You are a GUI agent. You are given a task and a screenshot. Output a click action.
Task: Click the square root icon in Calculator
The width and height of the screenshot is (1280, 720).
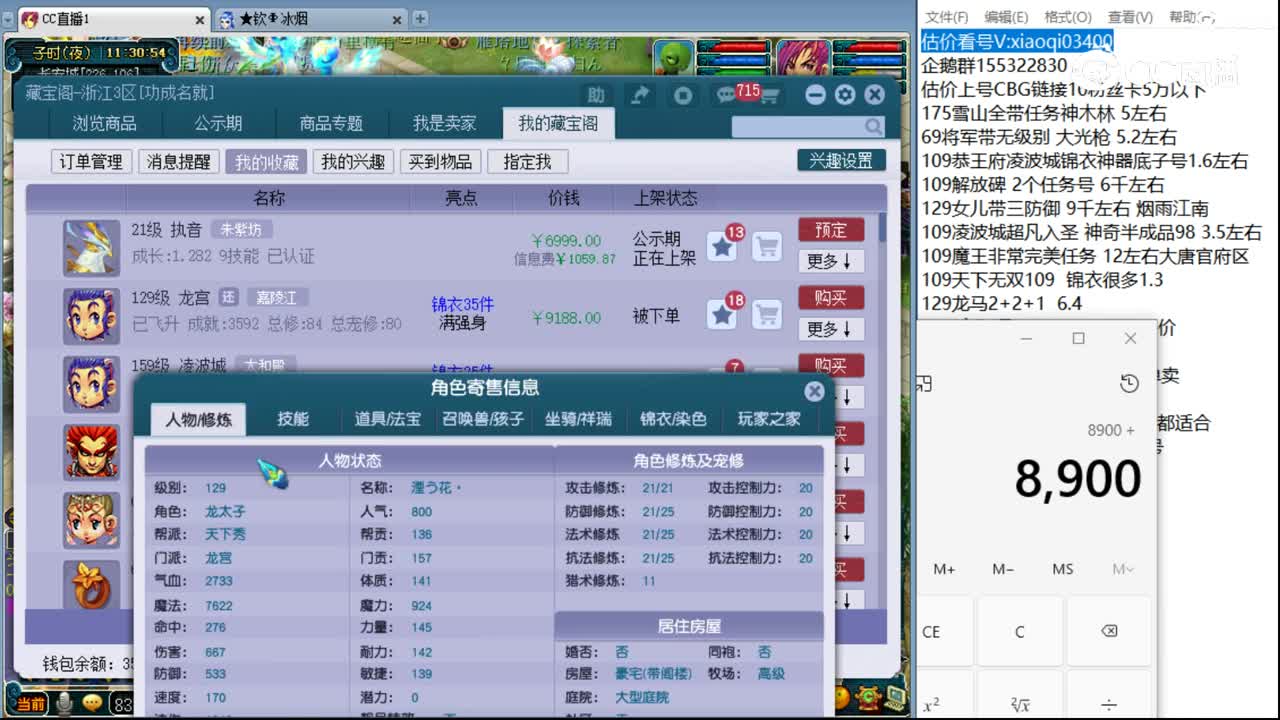[x=1020, y=703]
